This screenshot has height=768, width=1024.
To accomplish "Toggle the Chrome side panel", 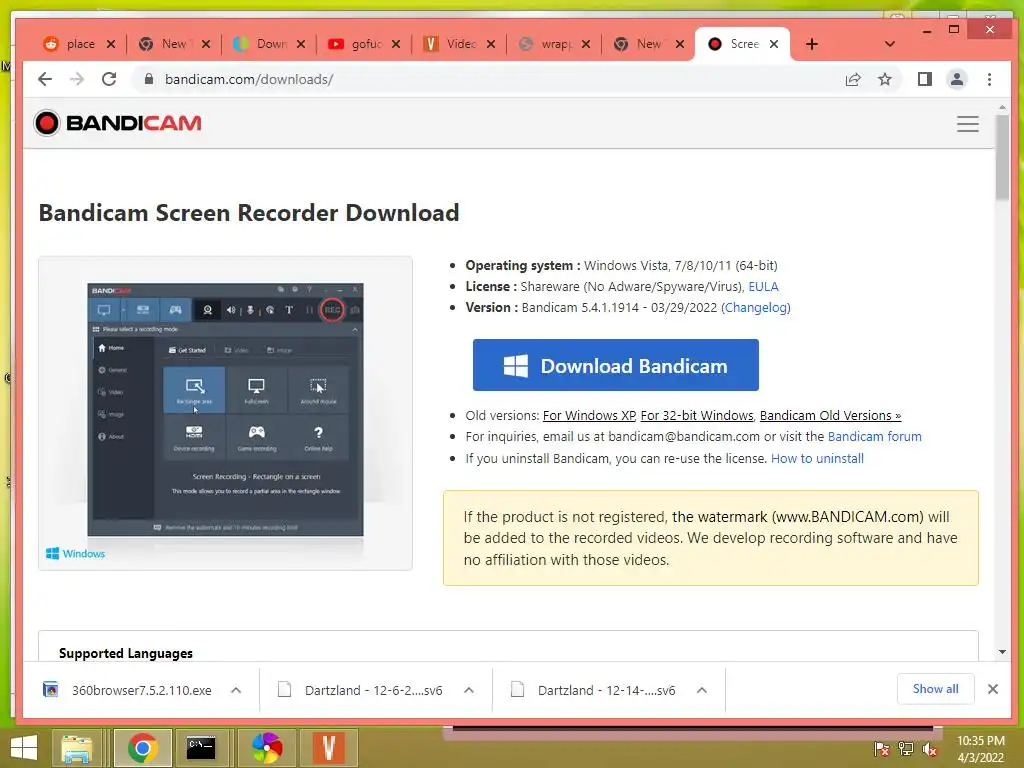I will (x=924, y=79).
